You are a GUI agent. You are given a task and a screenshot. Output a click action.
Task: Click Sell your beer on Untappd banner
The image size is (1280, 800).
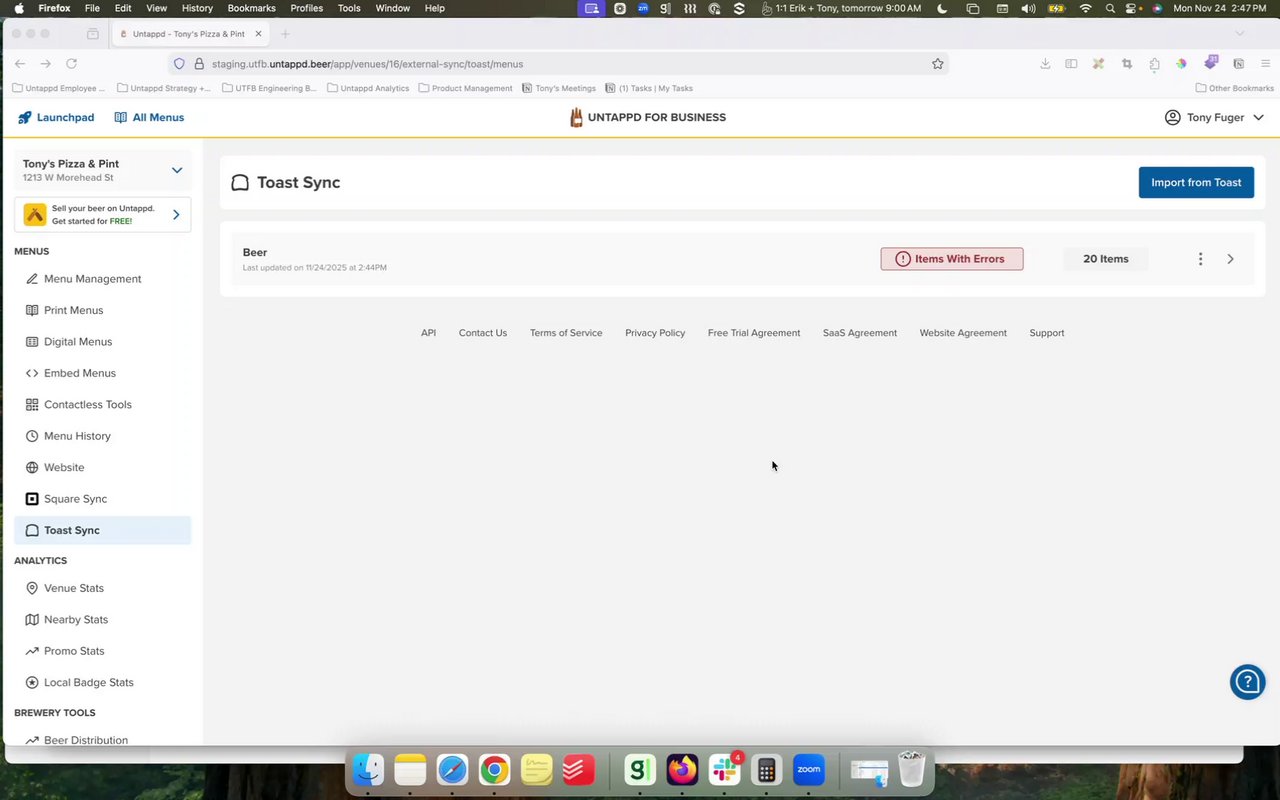coord(102,214)
